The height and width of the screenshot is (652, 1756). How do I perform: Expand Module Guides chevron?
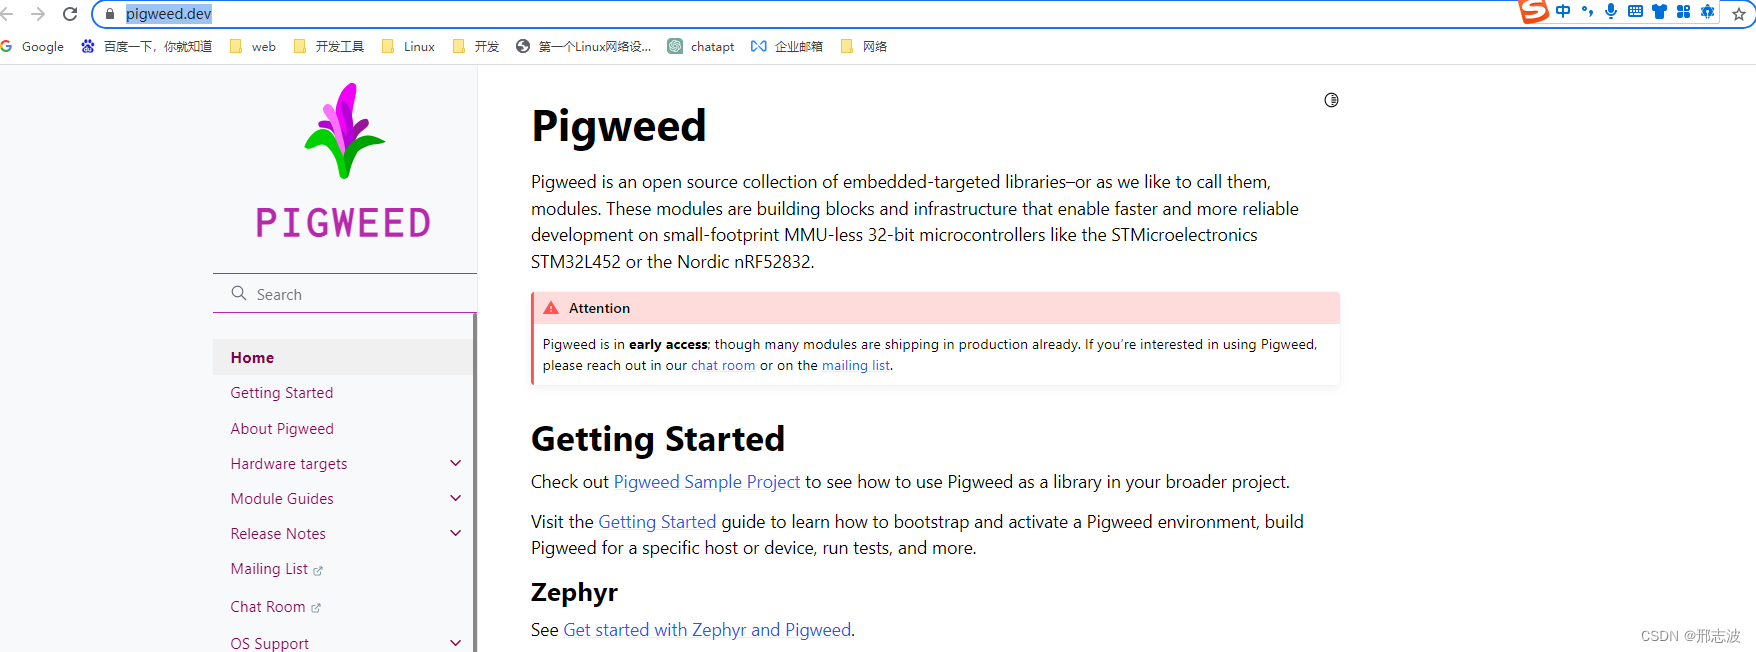click(x=456, y=498)
